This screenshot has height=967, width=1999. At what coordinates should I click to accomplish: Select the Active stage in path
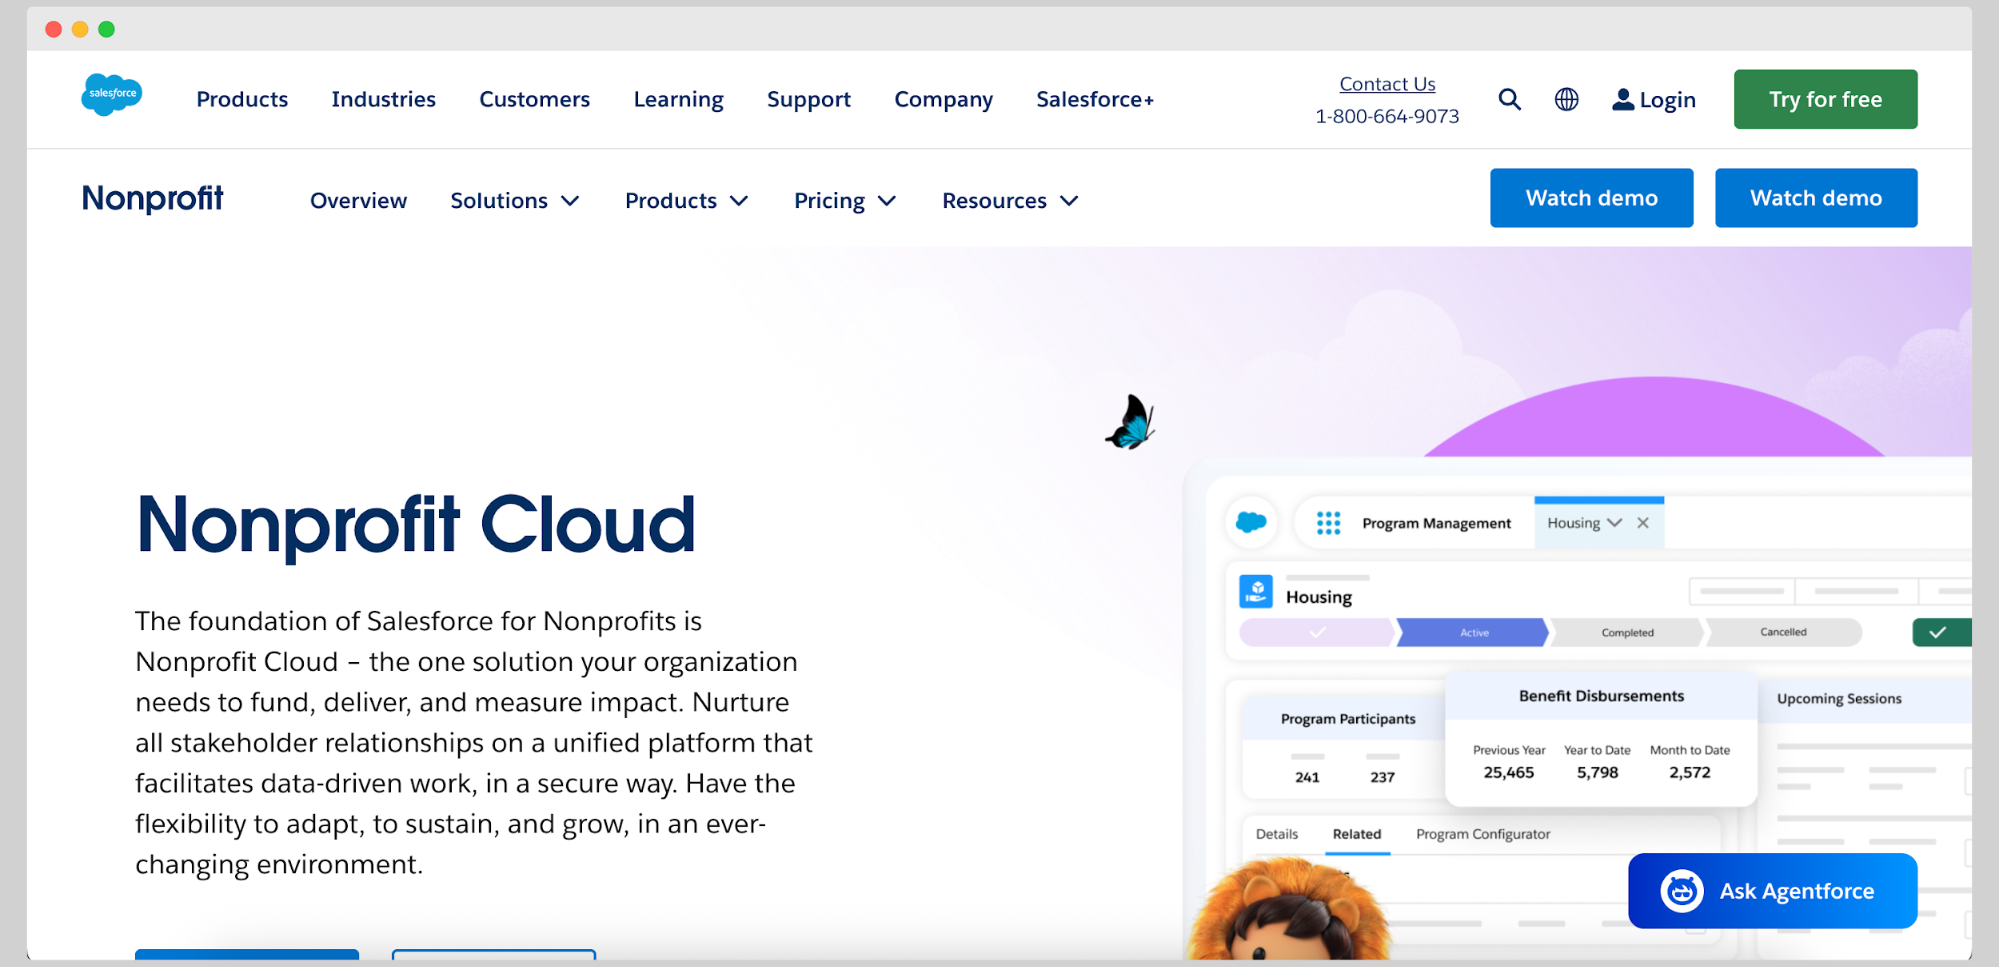tap(1473, 632)
